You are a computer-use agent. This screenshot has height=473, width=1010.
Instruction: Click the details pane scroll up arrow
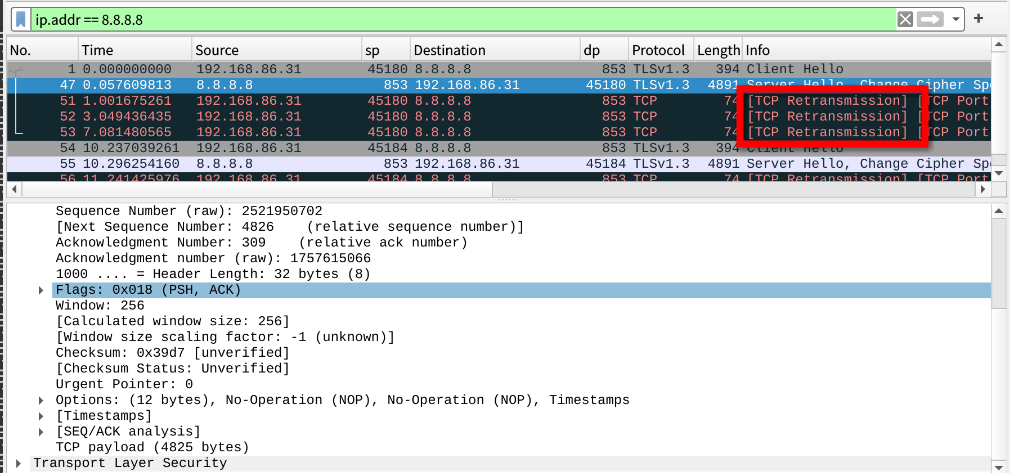(x=999, y=211)
